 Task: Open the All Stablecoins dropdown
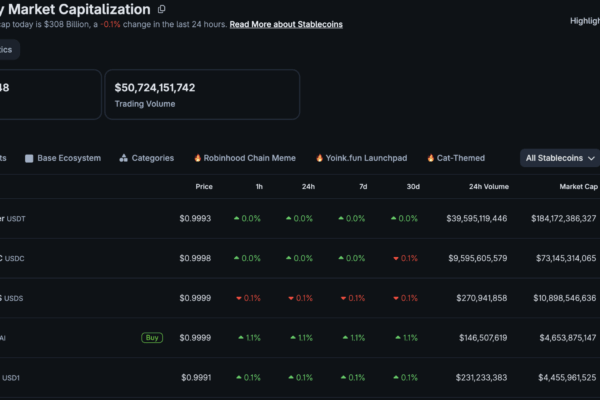coord(560,158)
